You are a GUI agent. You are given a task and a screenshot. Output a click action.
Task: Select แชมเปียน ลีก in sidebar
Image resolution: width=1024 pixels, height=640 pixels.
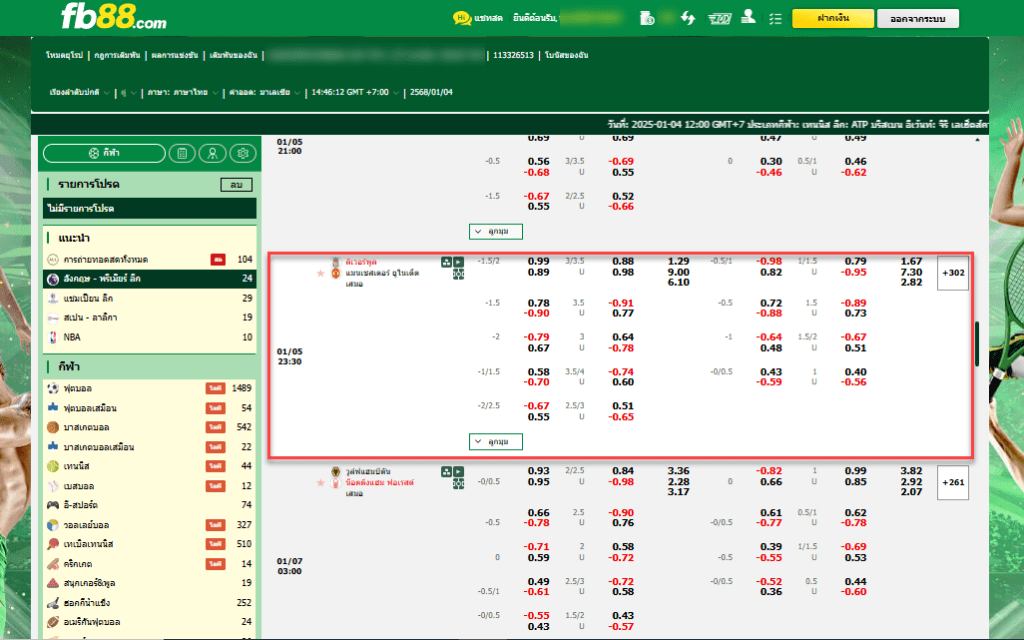150,298
